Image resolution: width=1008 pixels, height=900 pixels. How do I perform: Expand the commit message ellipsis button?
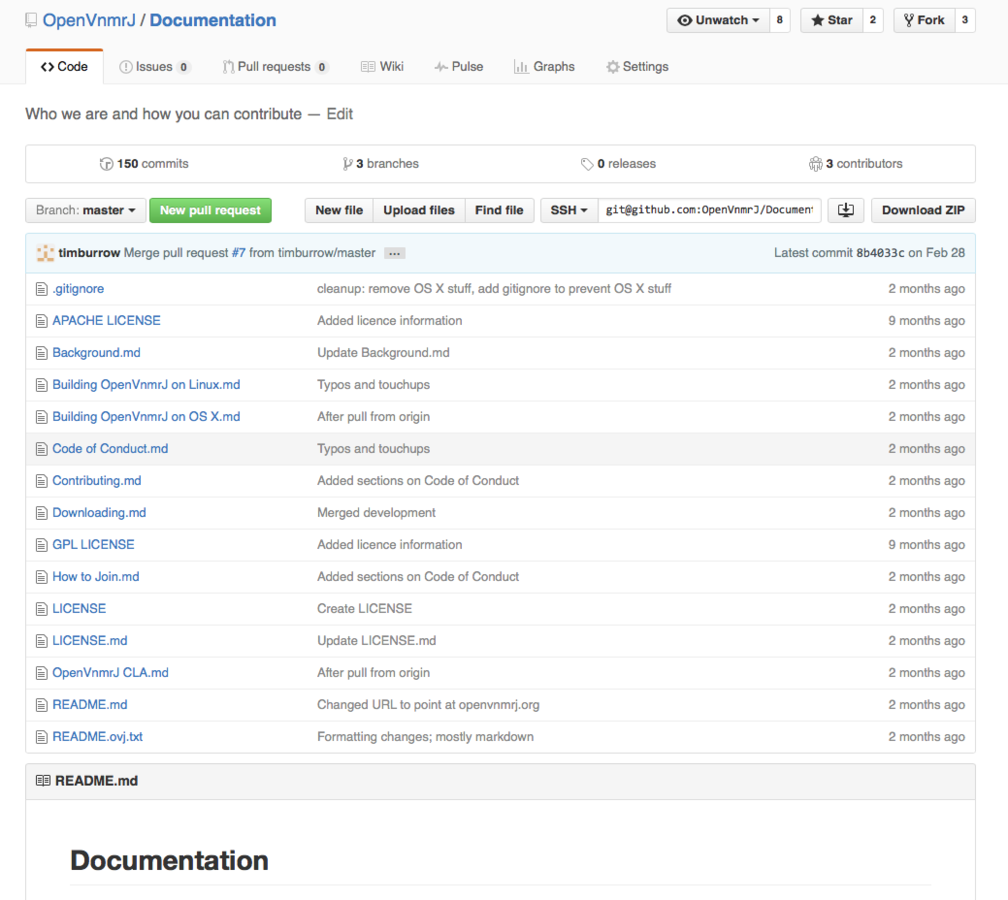(x=394, y=253)
